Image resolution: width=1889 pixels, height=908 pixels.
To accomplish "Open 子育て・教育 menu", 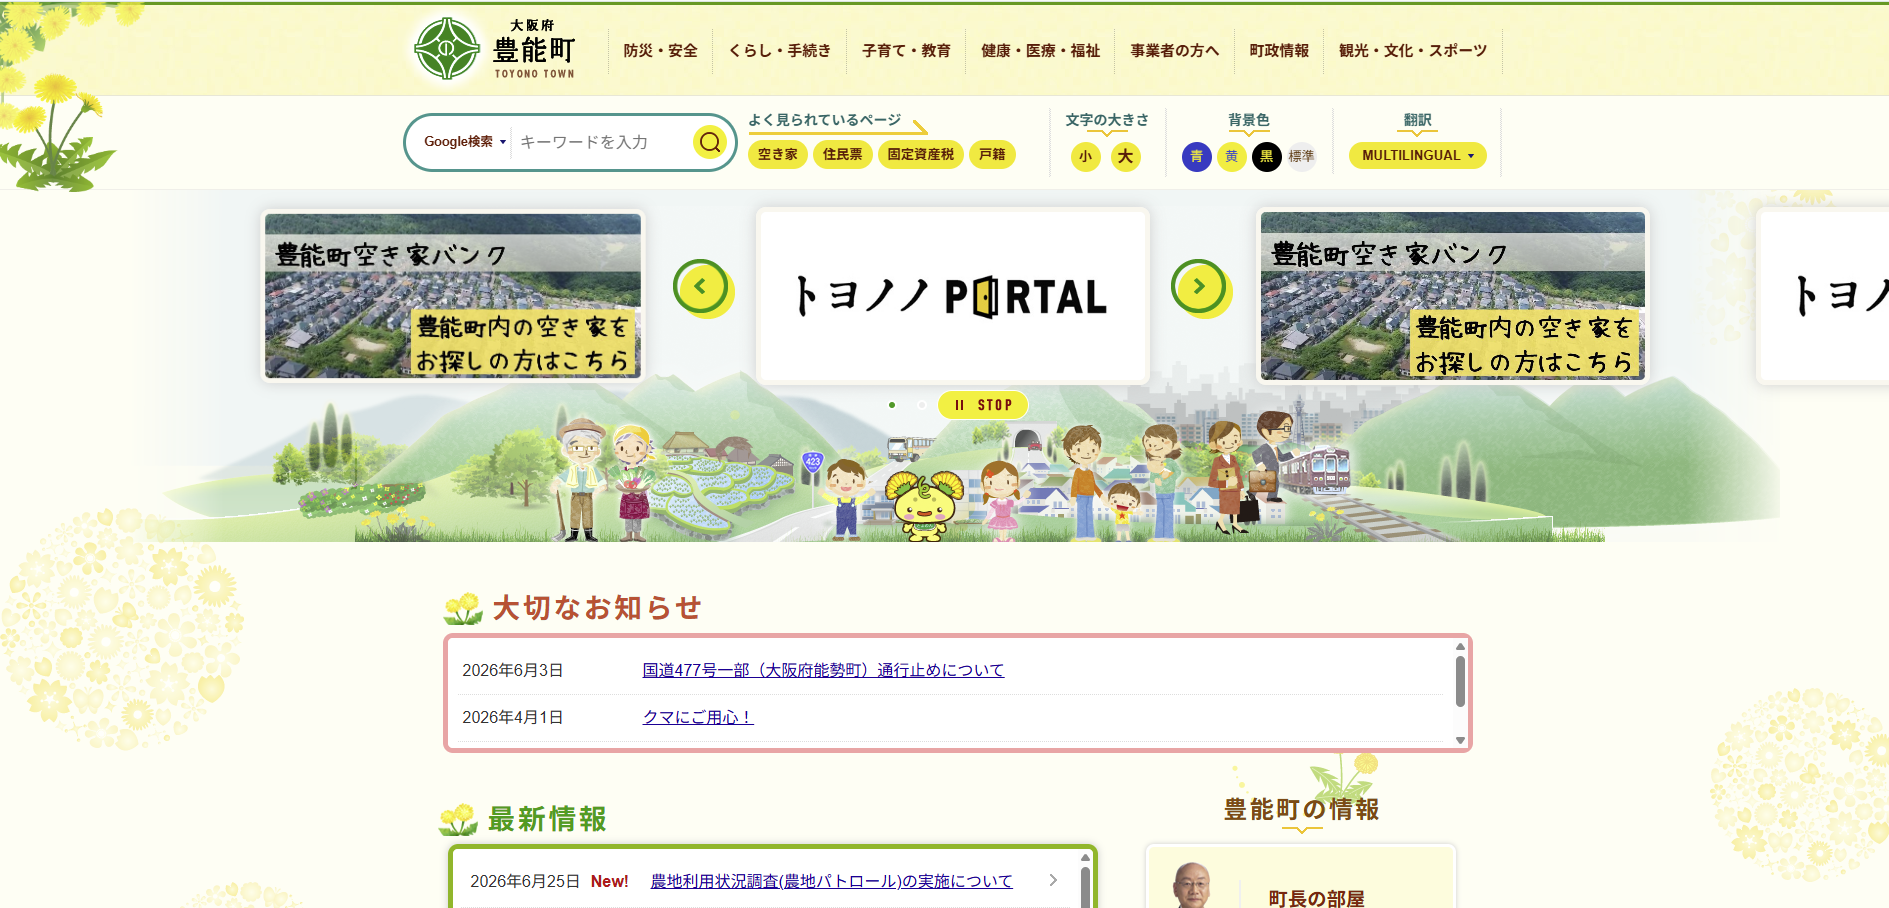I will click(x=907, y=50).
